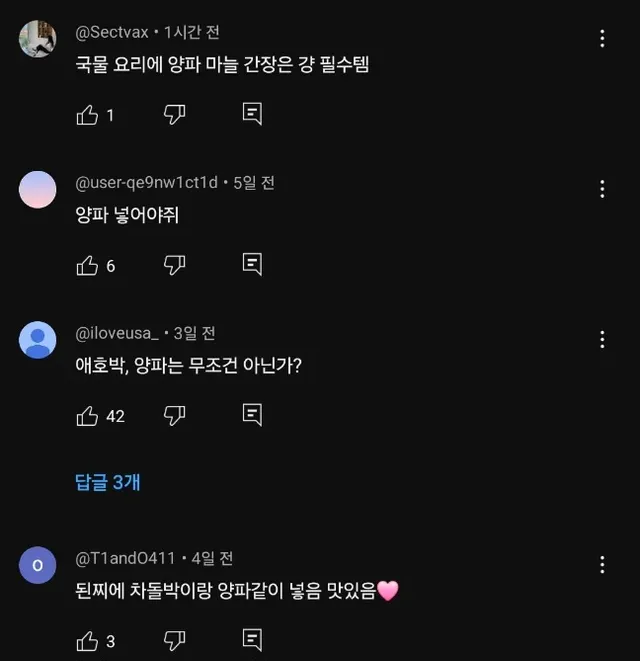Dislike the comment by @T1andO411

tap(175, 640)
